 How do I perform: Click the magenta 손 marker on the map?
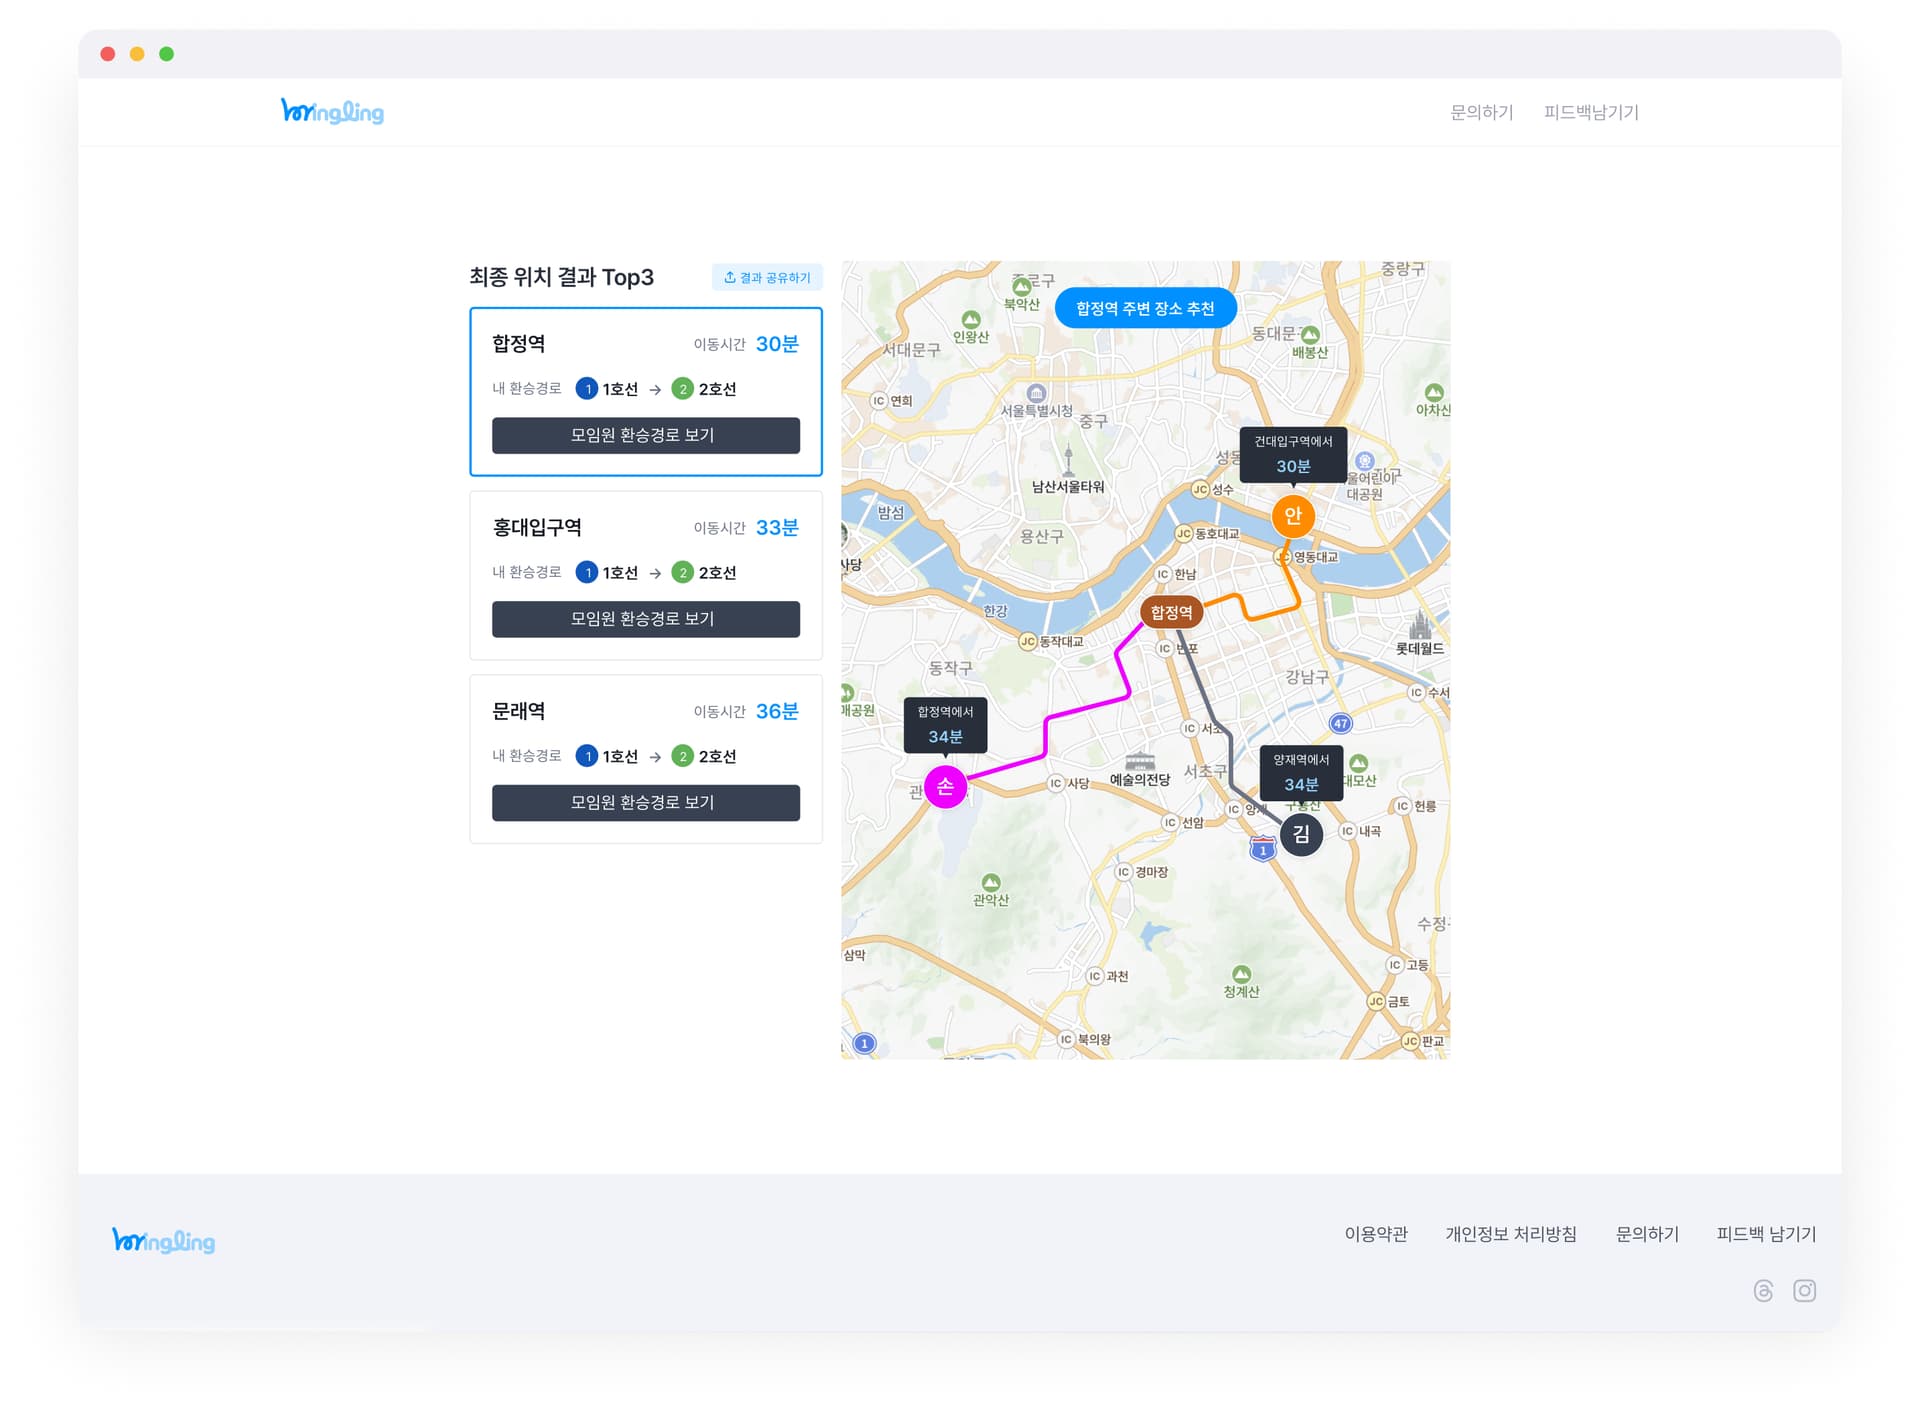pyautogui.click(x=945, y=786)
